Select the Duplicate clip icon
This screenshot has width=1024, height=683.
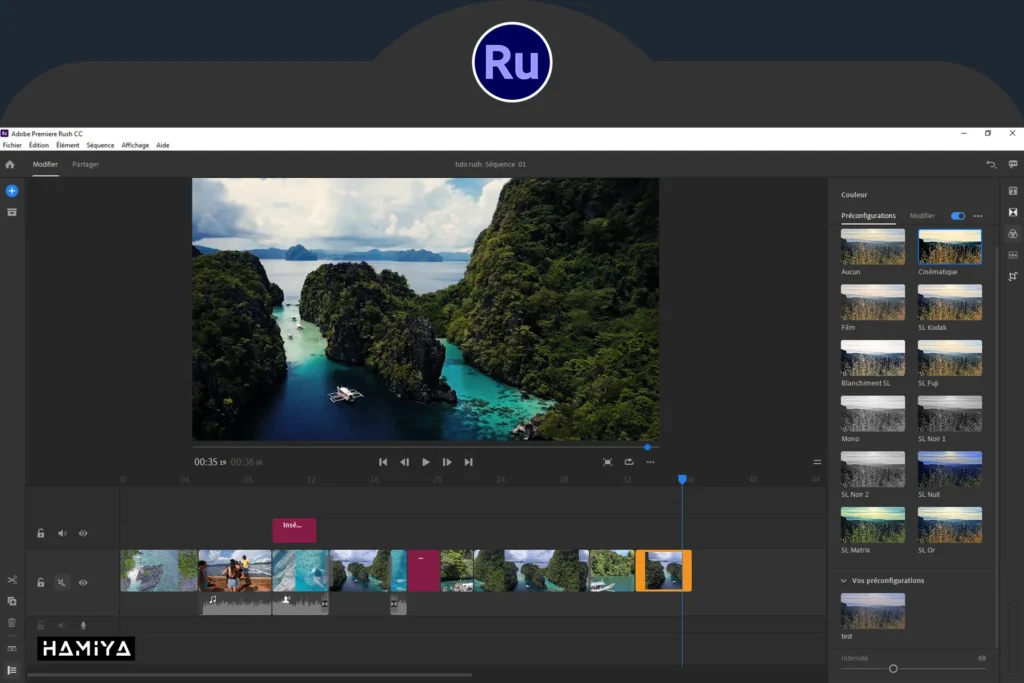13,601
